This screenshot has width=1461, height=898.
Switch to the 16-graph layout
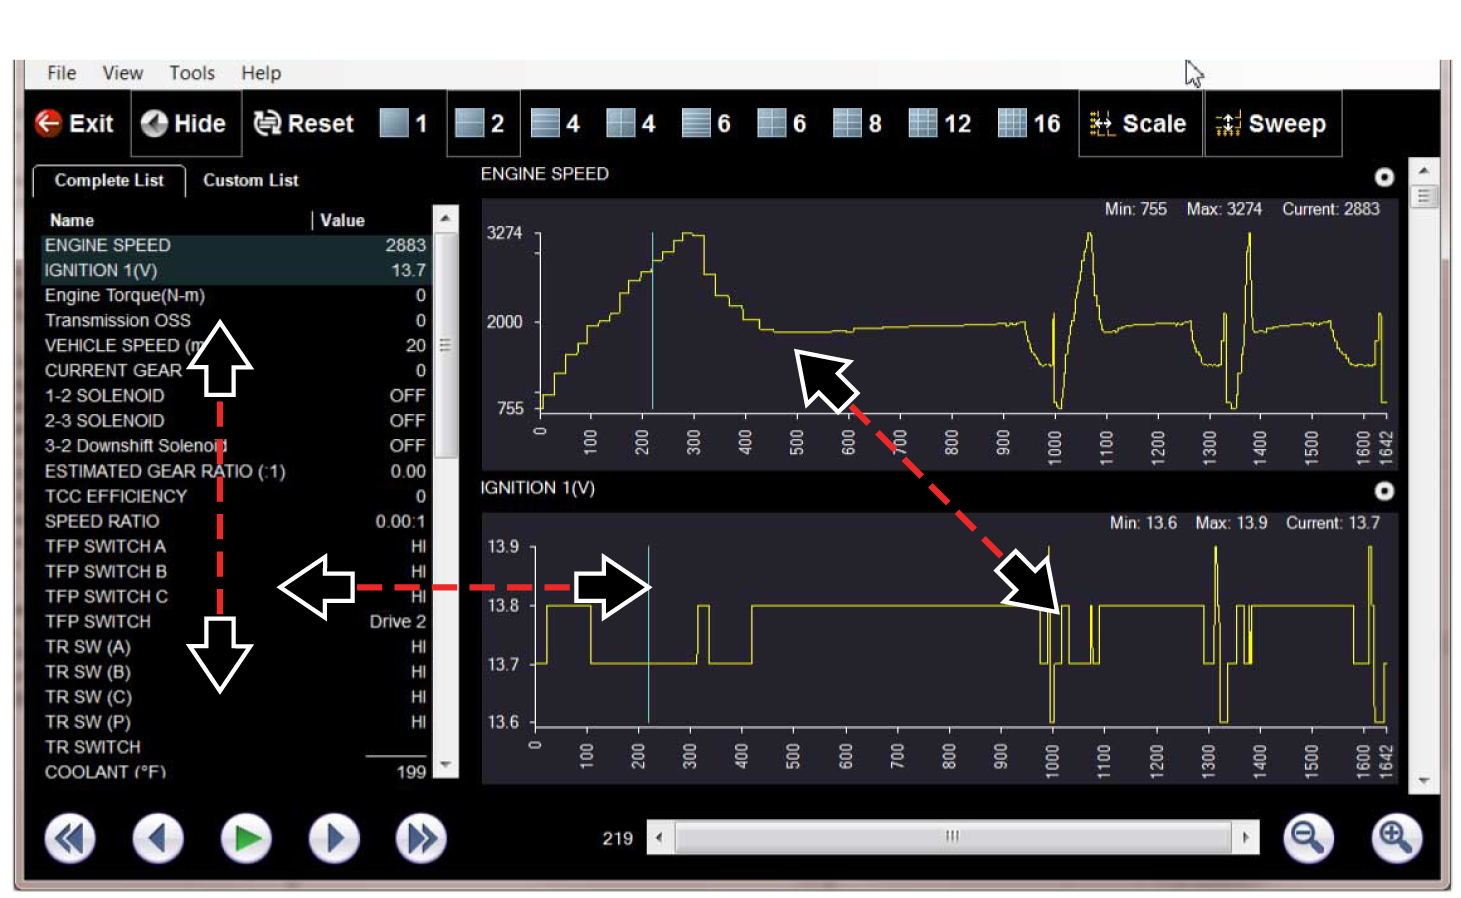pos(1029,123)
